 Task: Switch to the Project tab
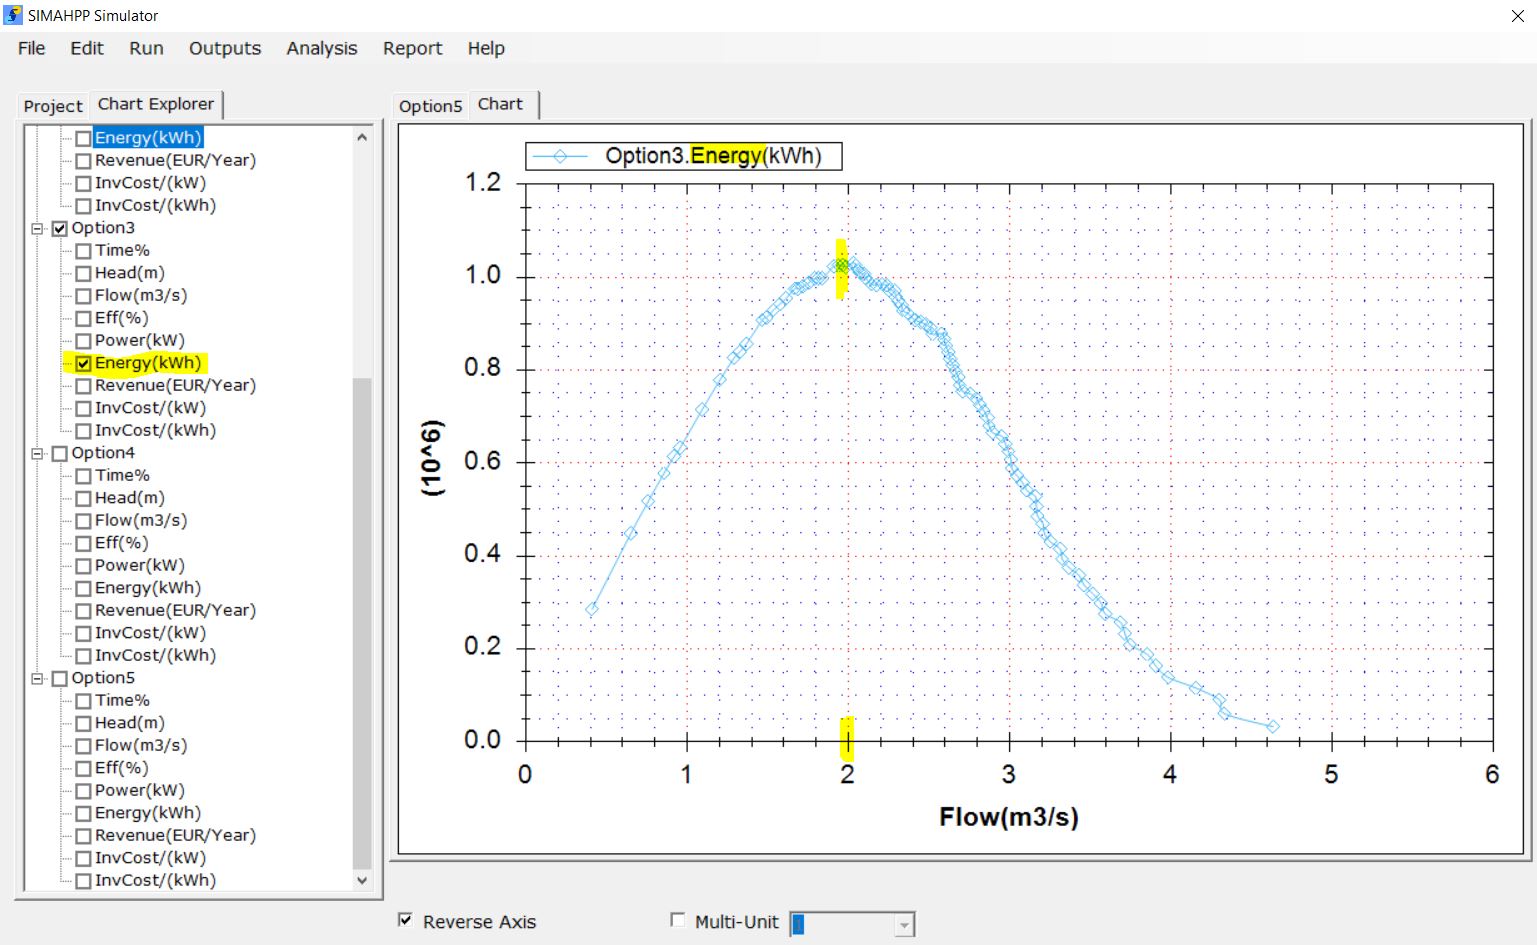(x=53, y=106)
